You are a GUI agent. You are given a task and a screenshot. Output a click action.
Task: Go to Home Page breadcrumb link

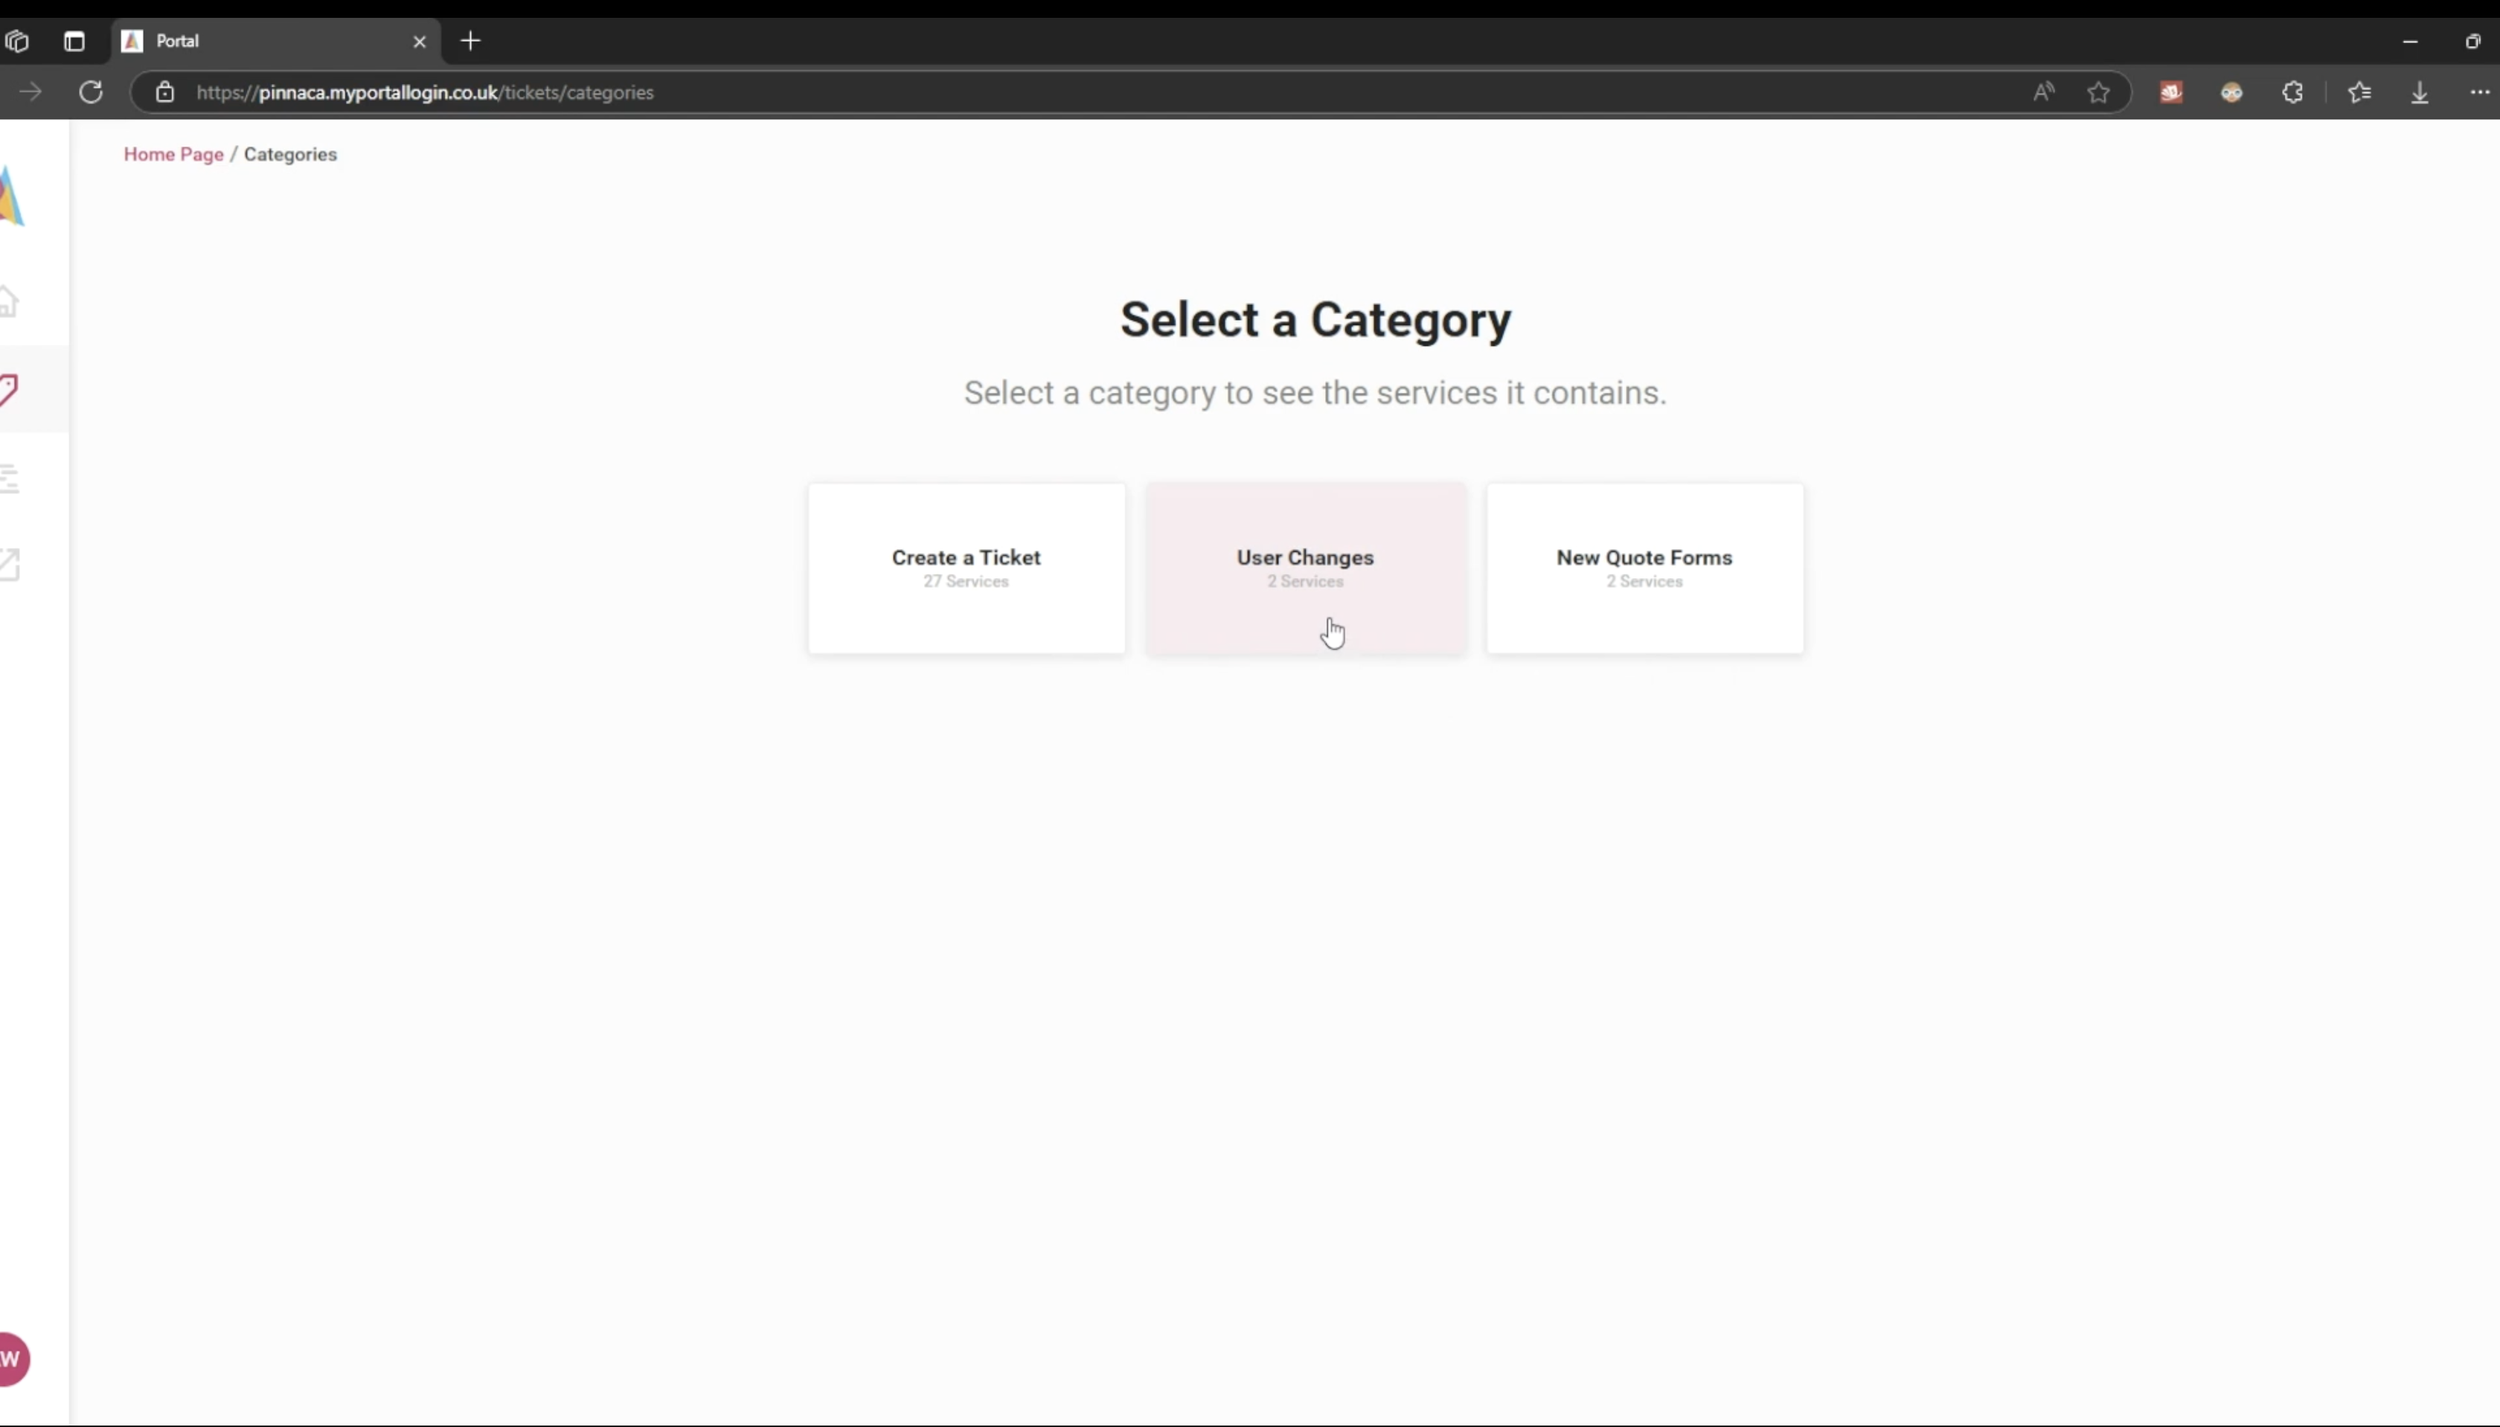point(173,154)
